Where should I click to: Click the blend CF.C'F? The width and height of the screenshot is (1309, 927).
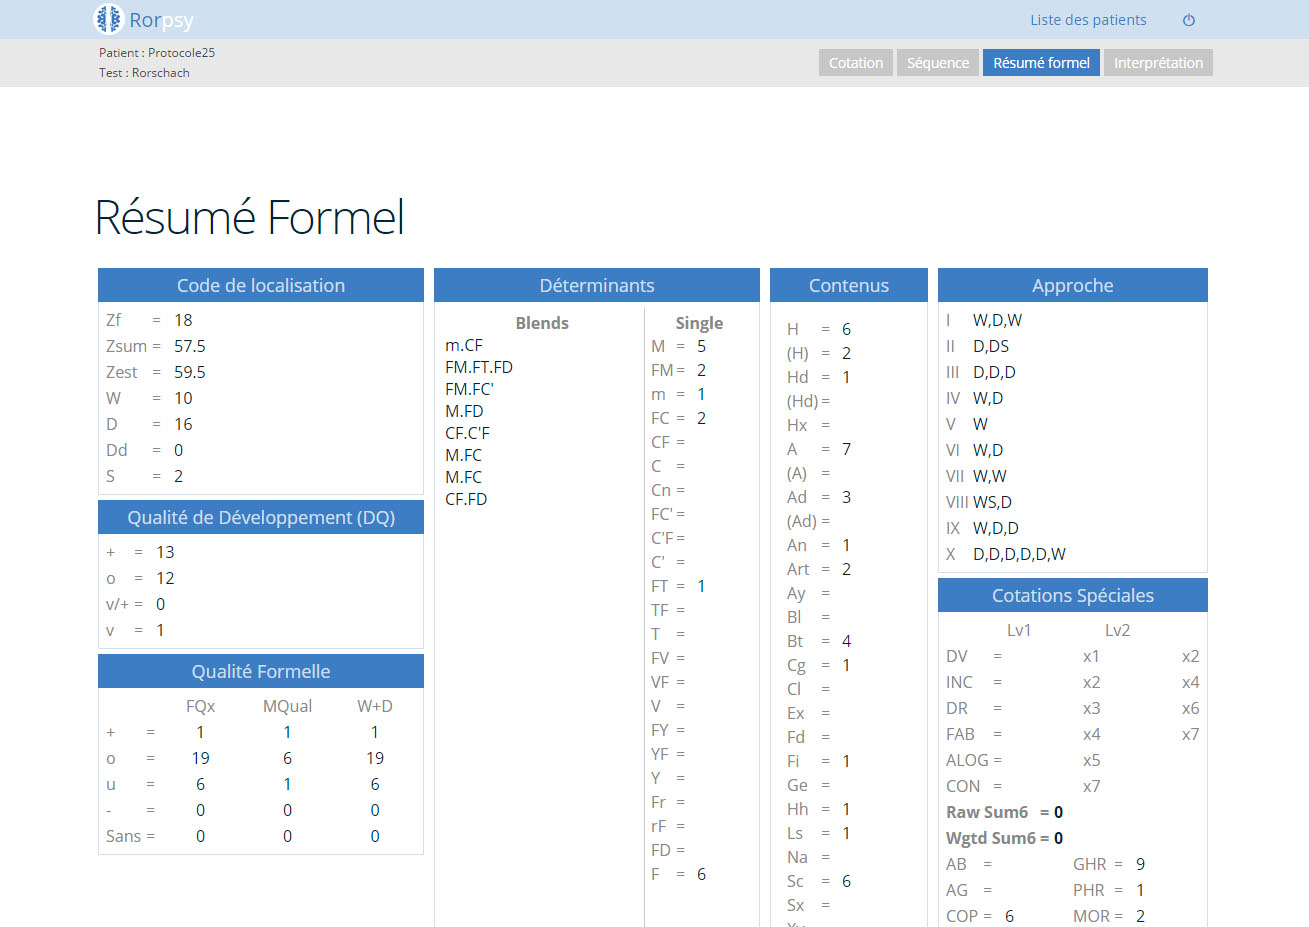[467, 433]
